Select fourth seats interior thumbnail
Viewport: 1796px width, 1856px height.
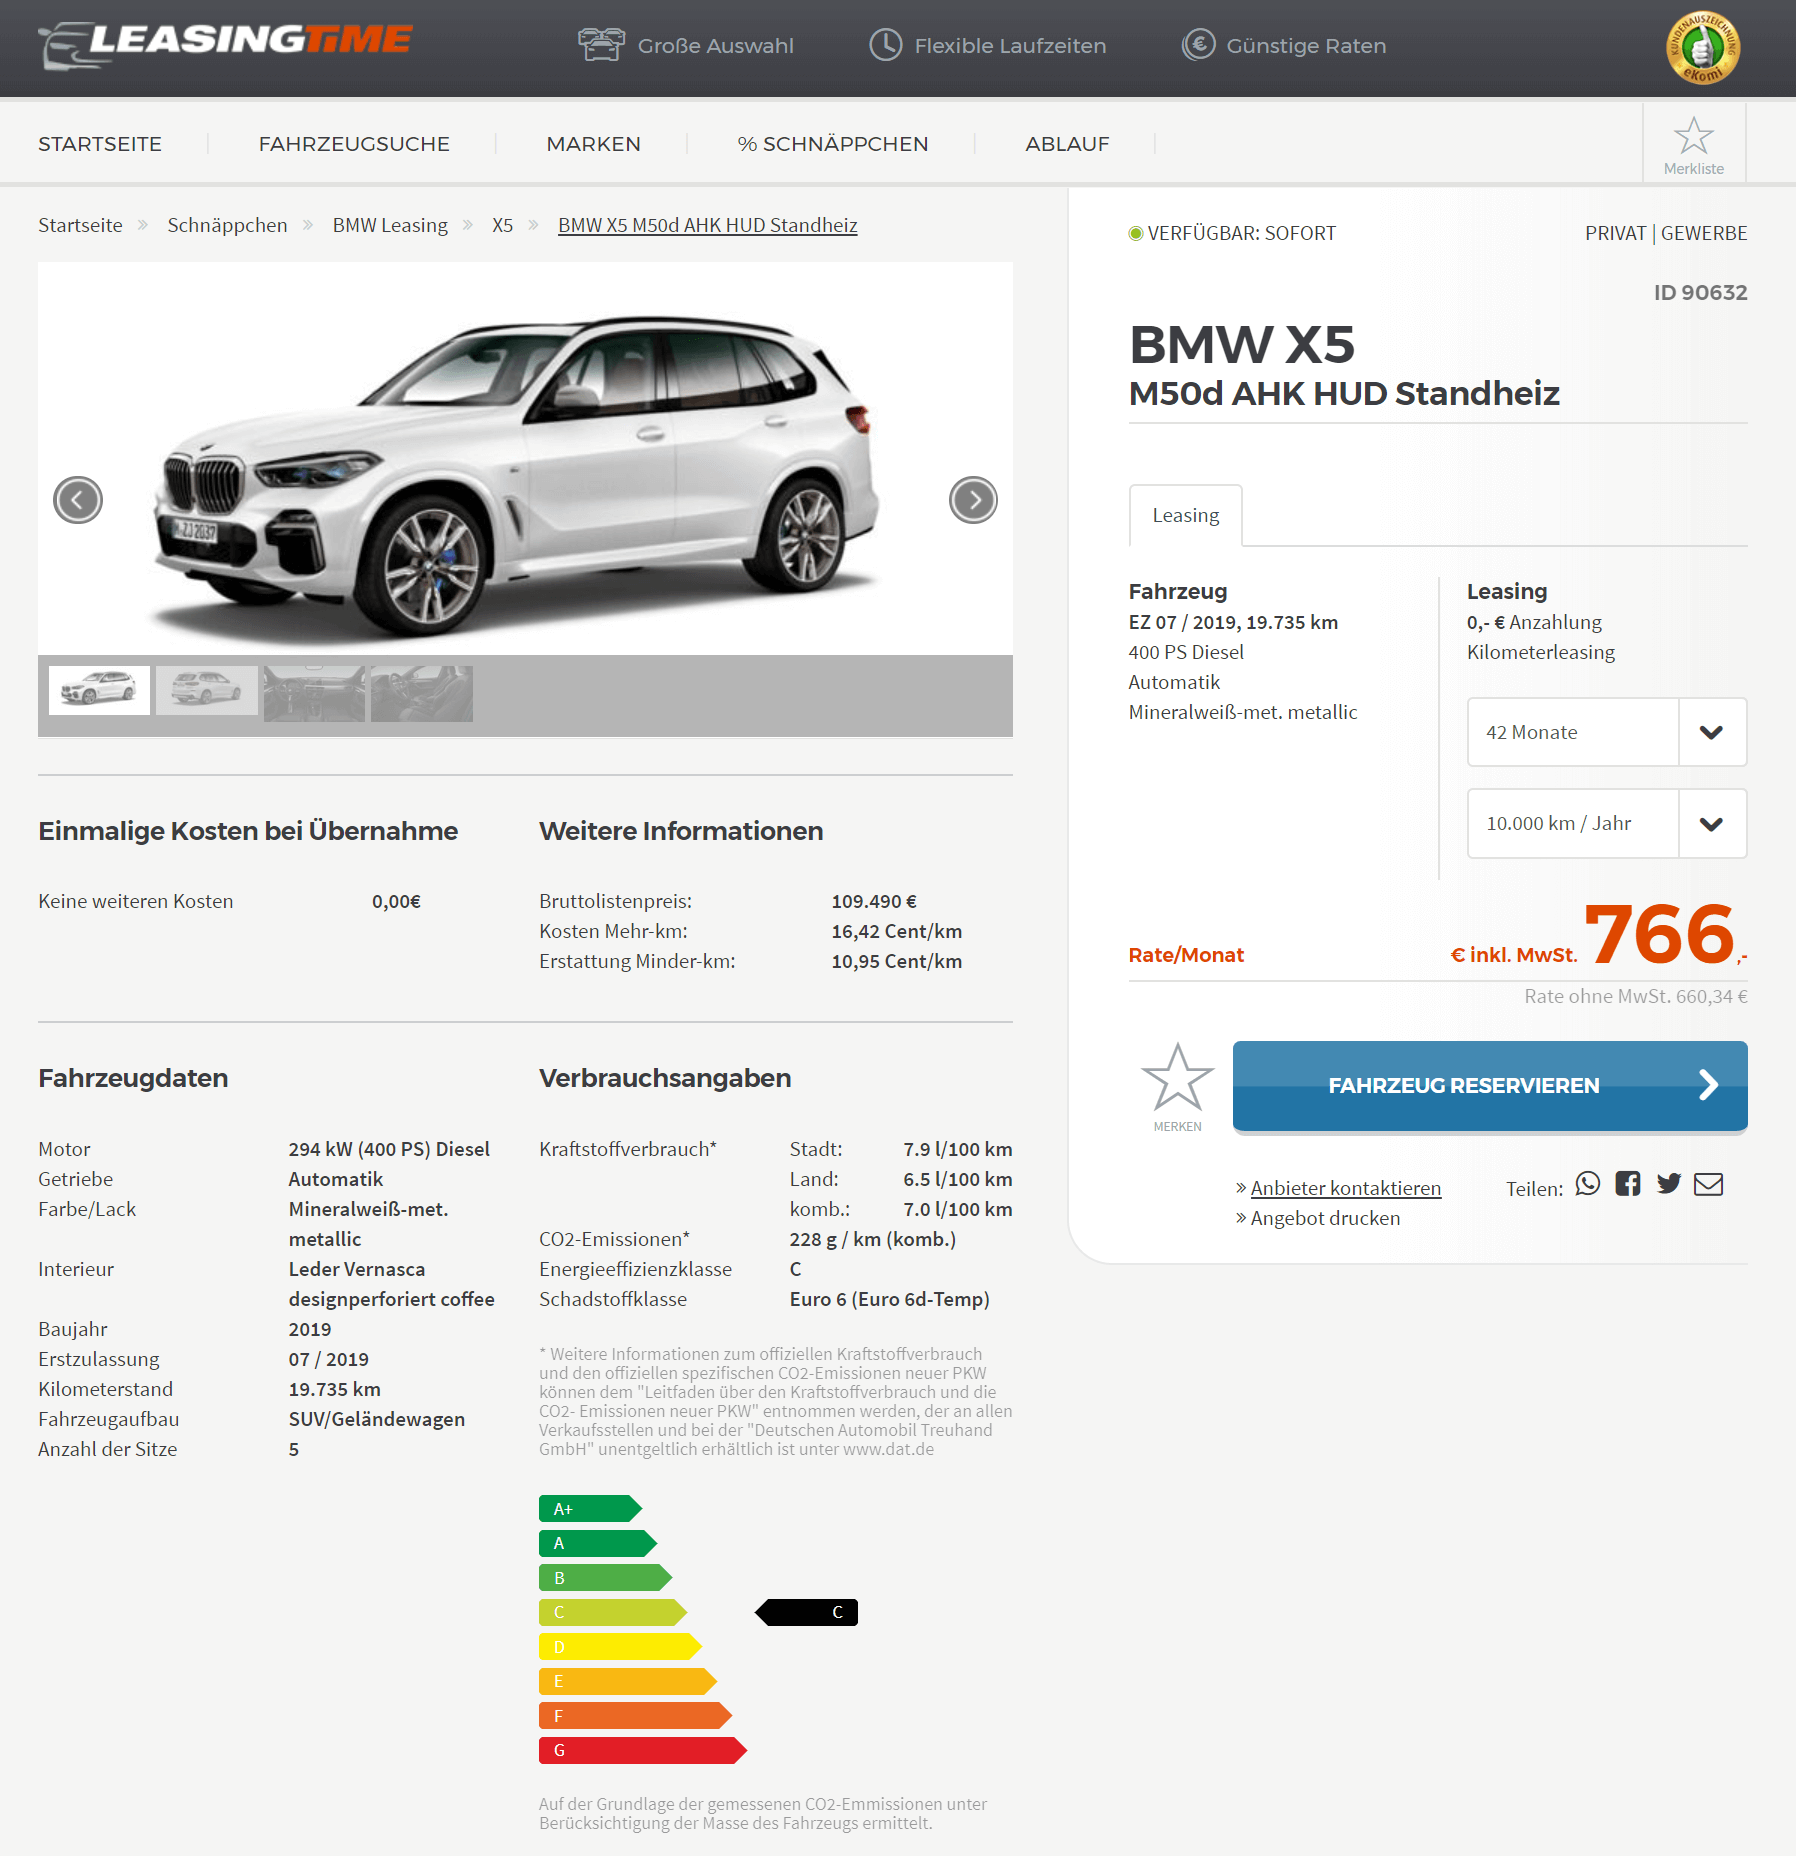(422, 693)
